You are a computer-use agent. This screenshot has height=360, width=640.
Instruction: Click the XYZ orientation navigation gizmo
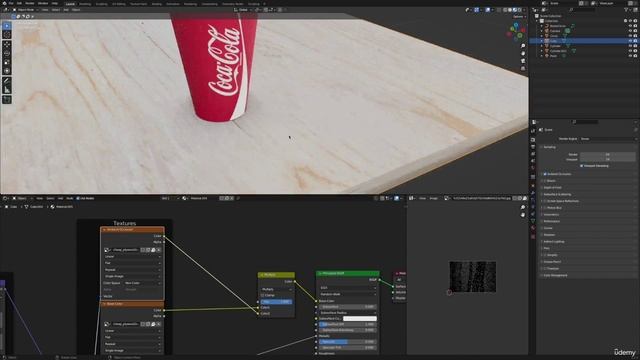pos(516,32)
